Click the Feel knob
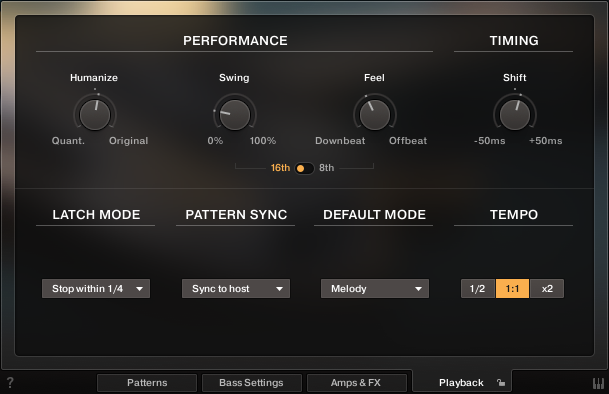609x394 pixels. coord(375,115)
